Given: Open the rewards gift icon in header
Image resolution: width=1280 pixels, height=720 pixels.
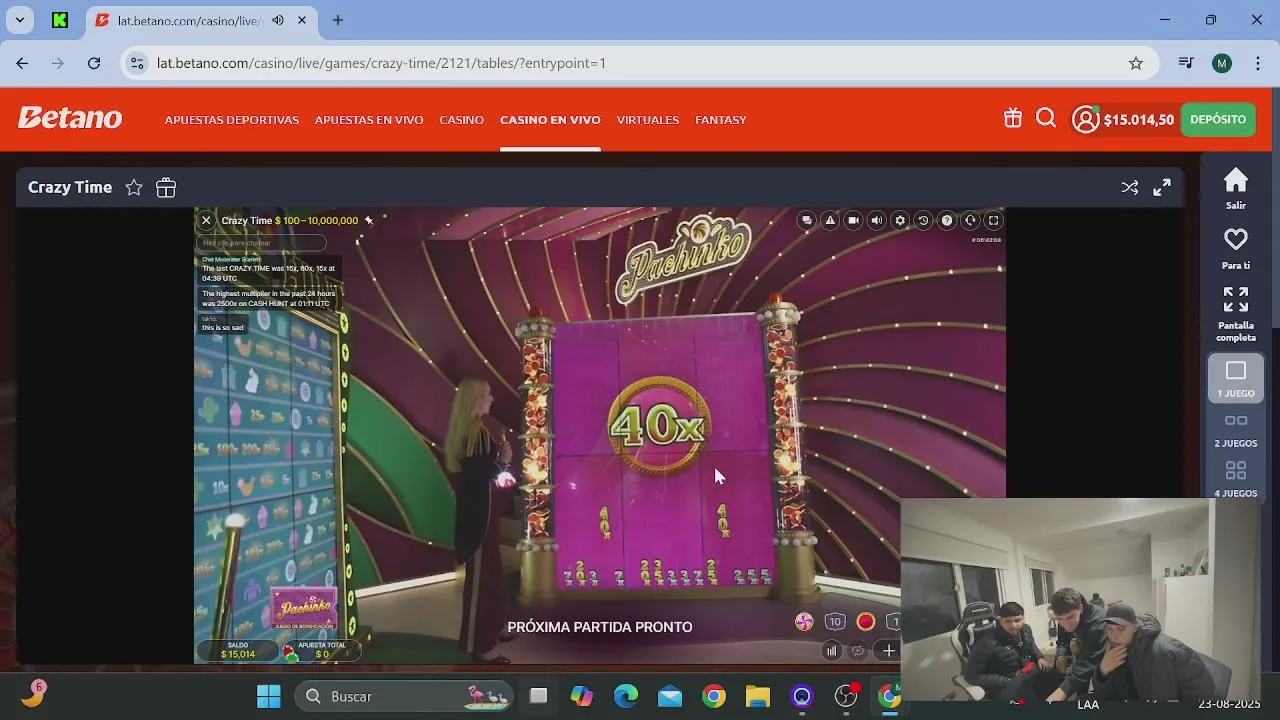Looking at the screenshot, I should 1013,118.
